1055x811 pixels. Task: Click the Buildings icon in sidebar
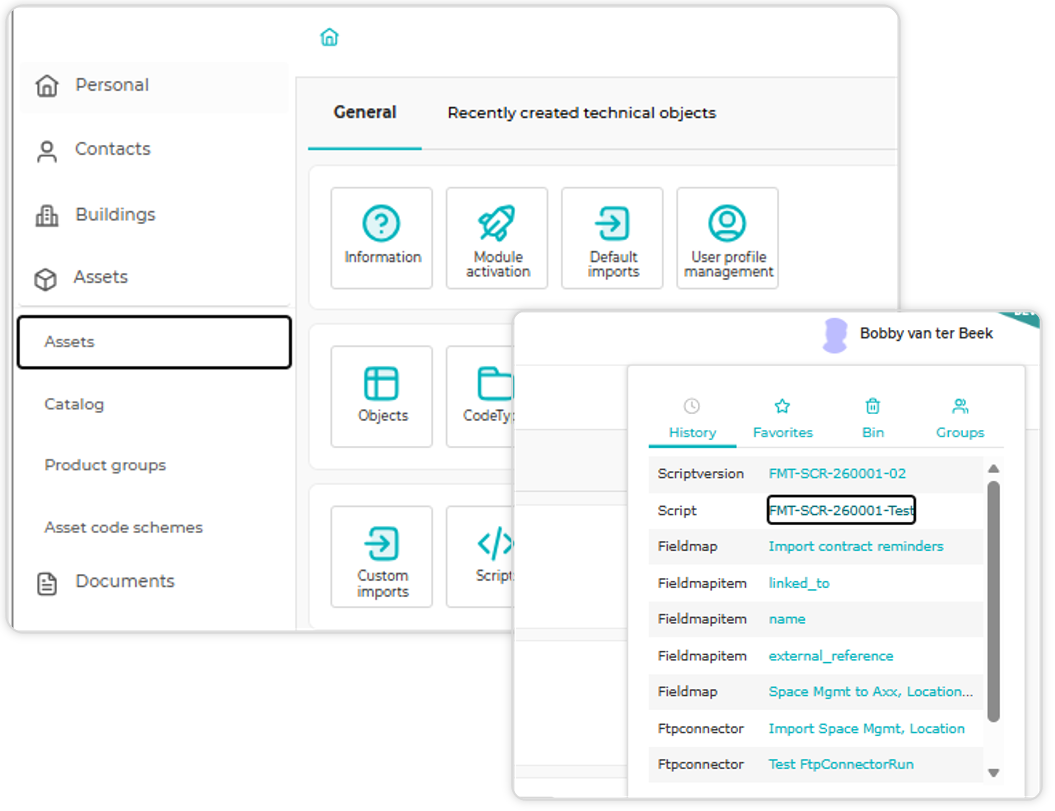[47, 215]
